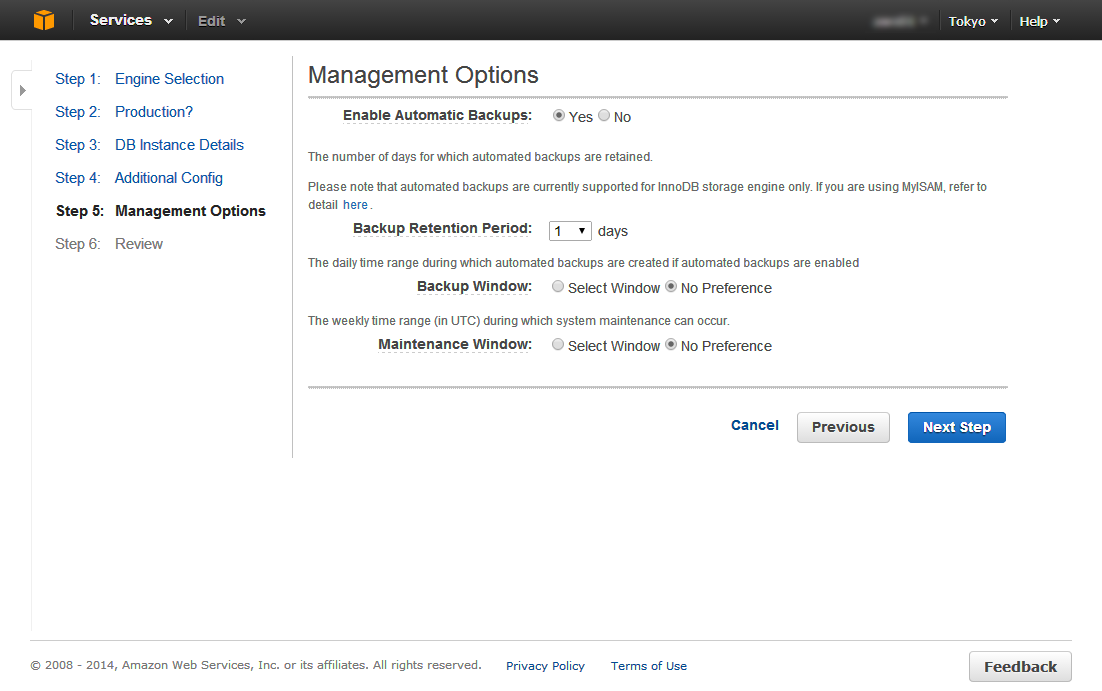Select Yes for Enable Automatic Backups
1102x691 pixels.
click(x=559, y=116)
